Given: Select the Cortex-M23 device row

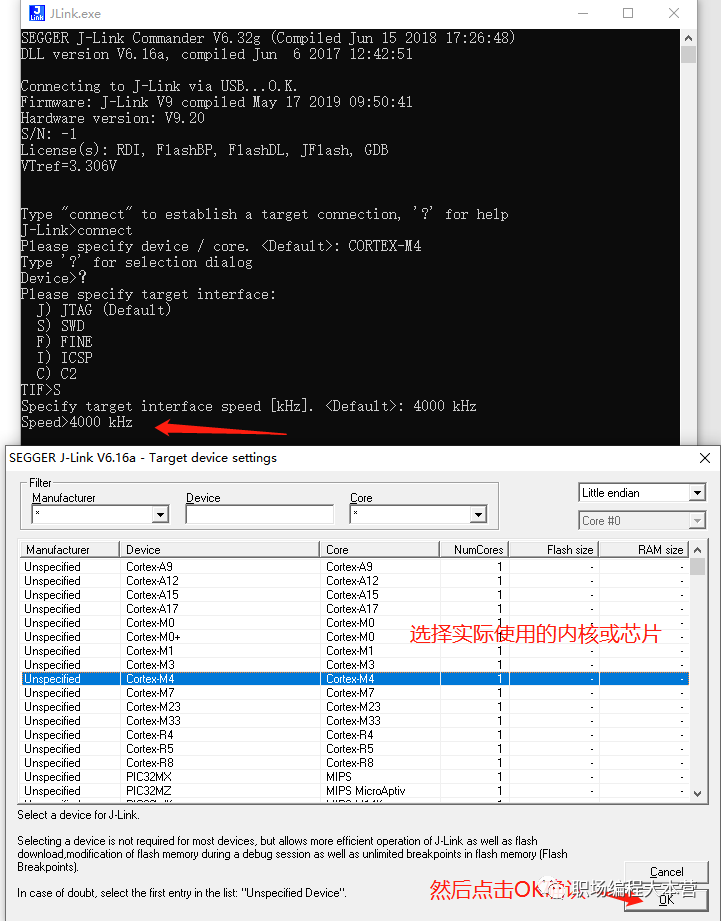Looking at the screenshot, I should pos(355,707).
